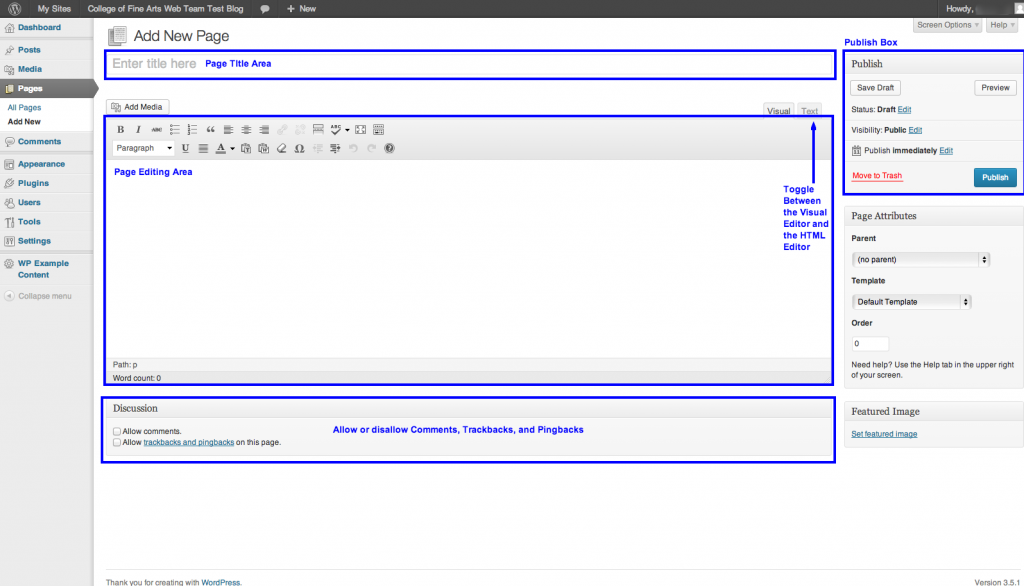Enter fullscreen writing mode
Image resolution: width=1024 pixels, height=586 pixels.
click(x=361, y=129)
